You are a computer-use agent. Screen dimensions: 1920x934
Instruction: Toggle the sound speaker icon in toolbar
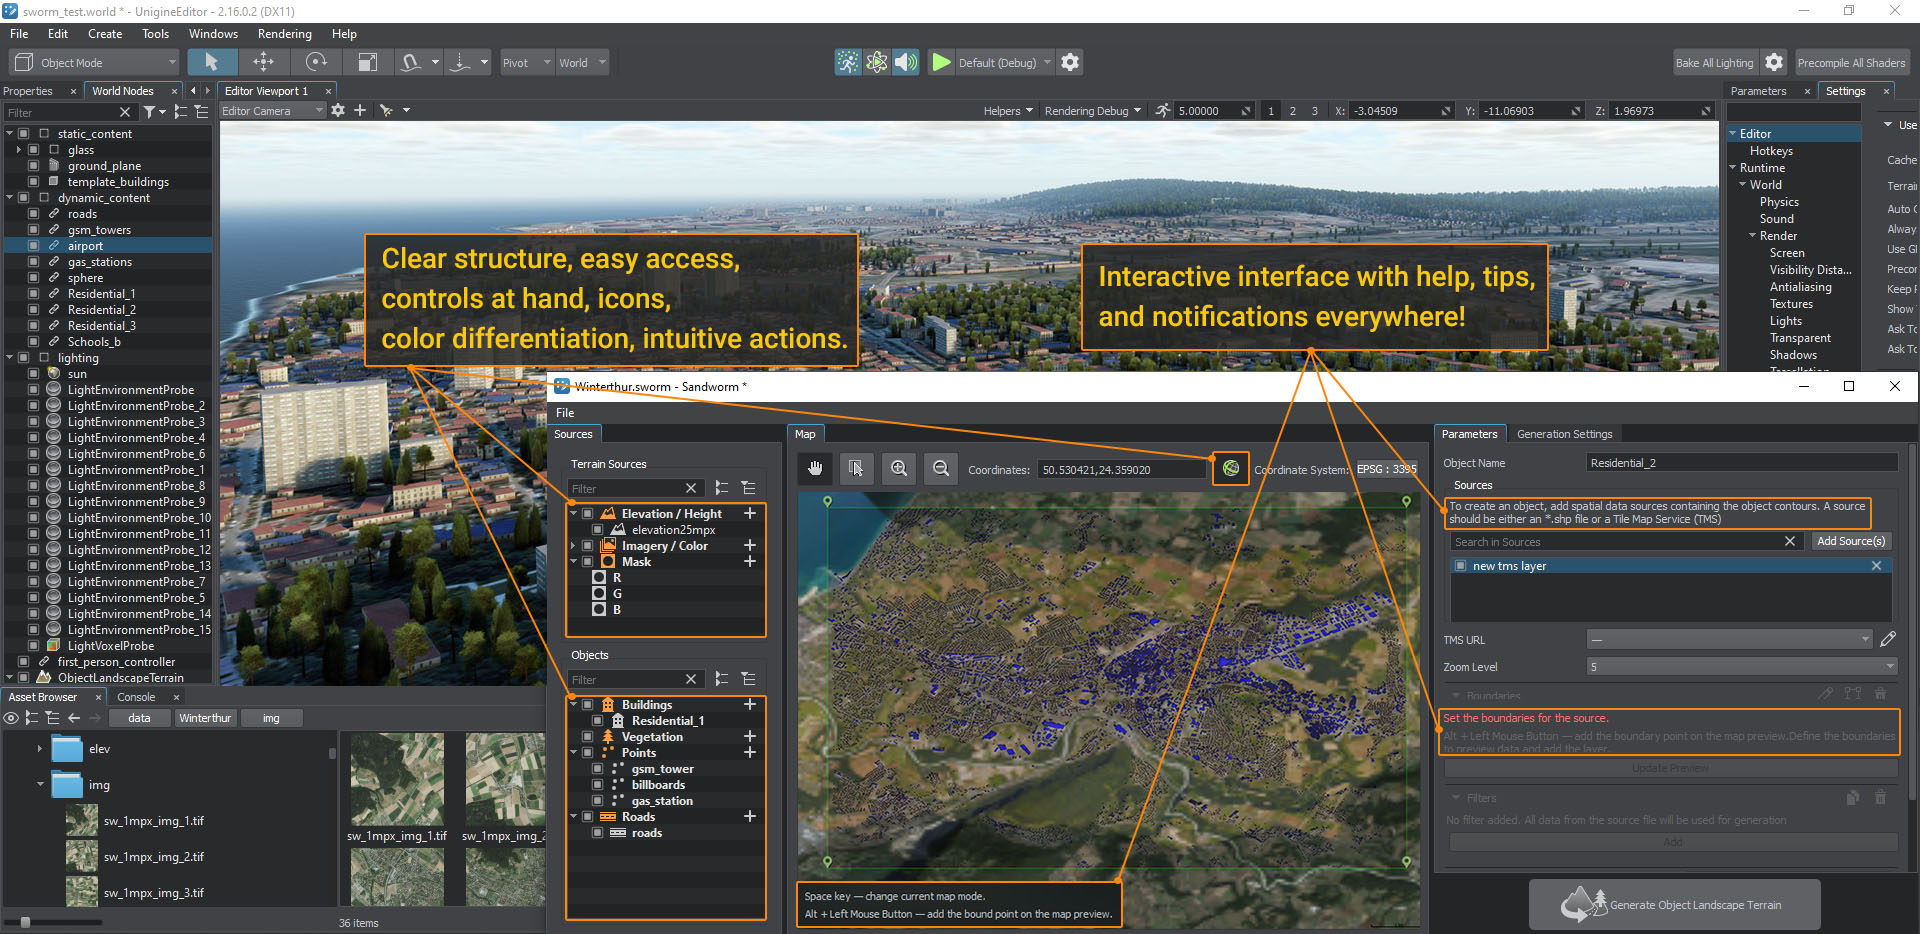pos(905,62)
